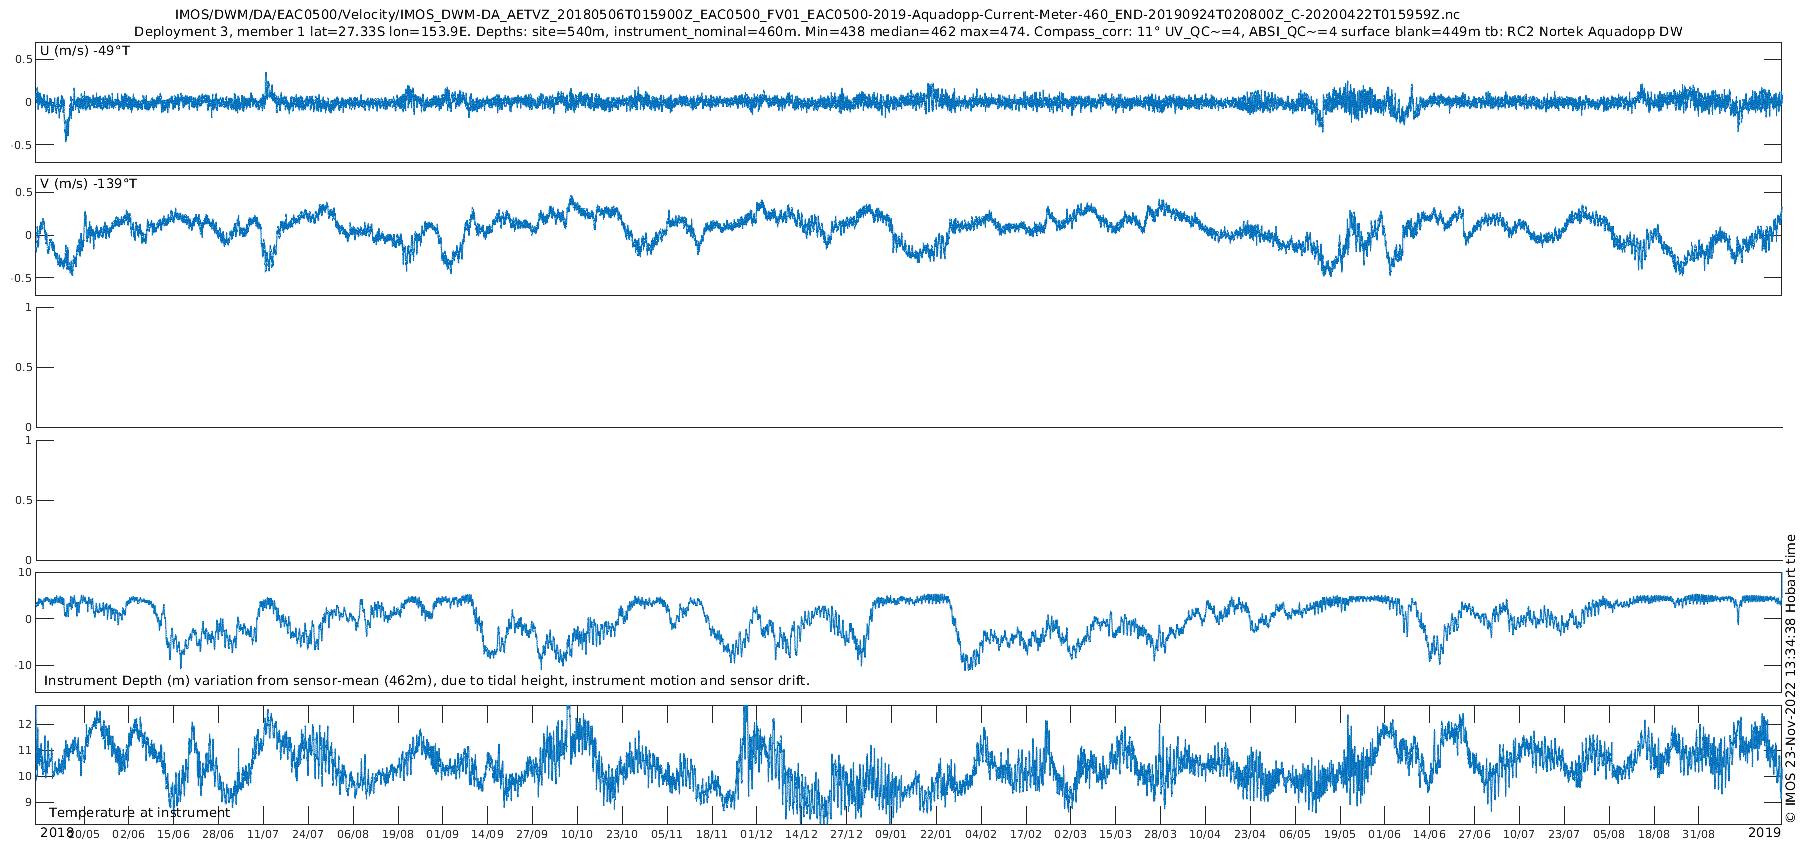Click the '2018' year label on the time axis
This screenshot has width=1800, height=850.
tap(57, 832)
